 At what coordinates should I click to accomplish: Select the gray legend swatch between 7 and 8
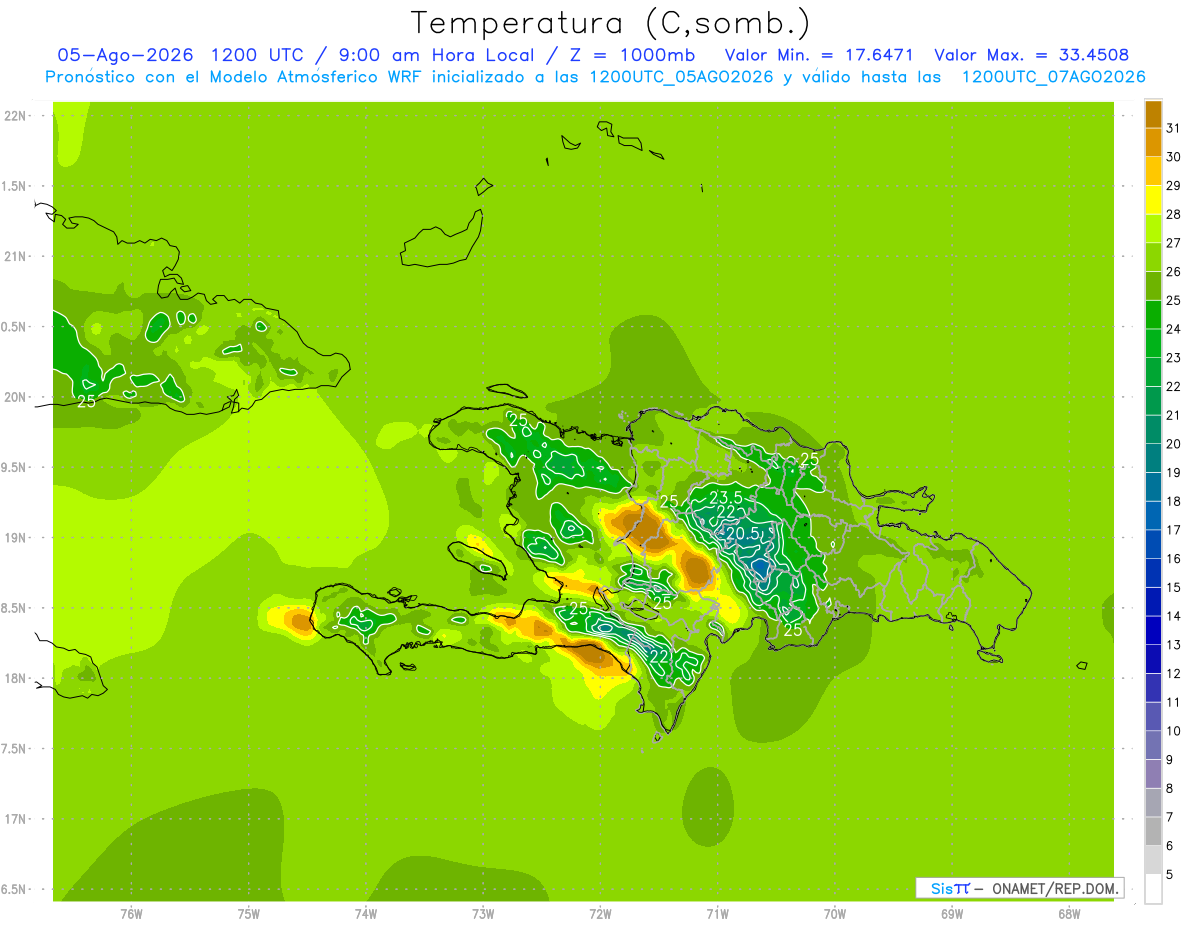point(1153,803)
